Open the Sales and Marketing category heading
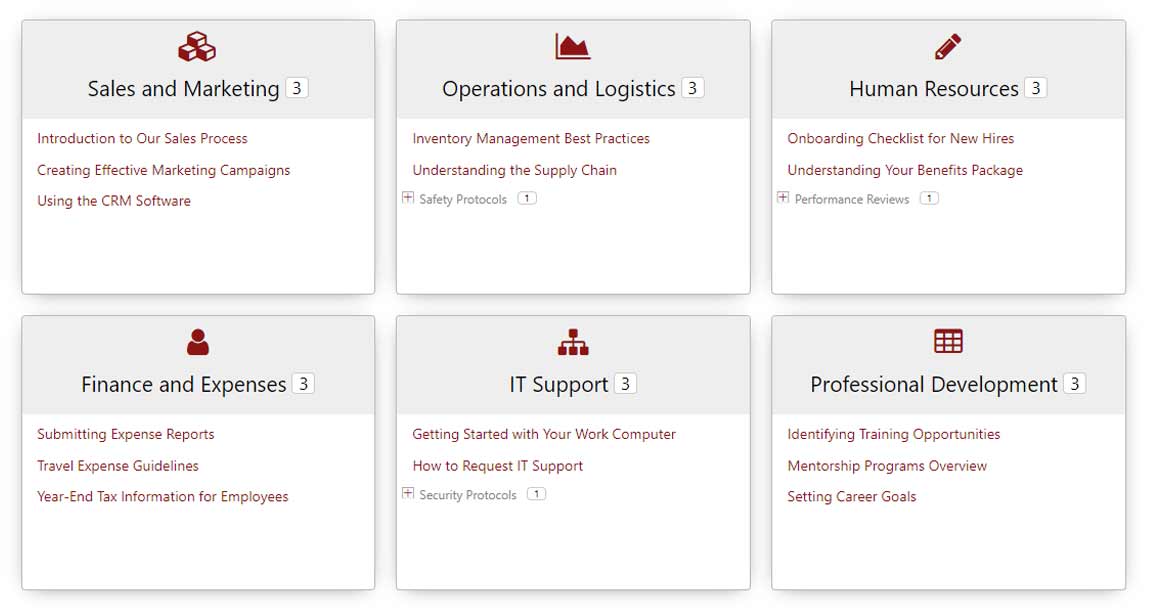 183,89
